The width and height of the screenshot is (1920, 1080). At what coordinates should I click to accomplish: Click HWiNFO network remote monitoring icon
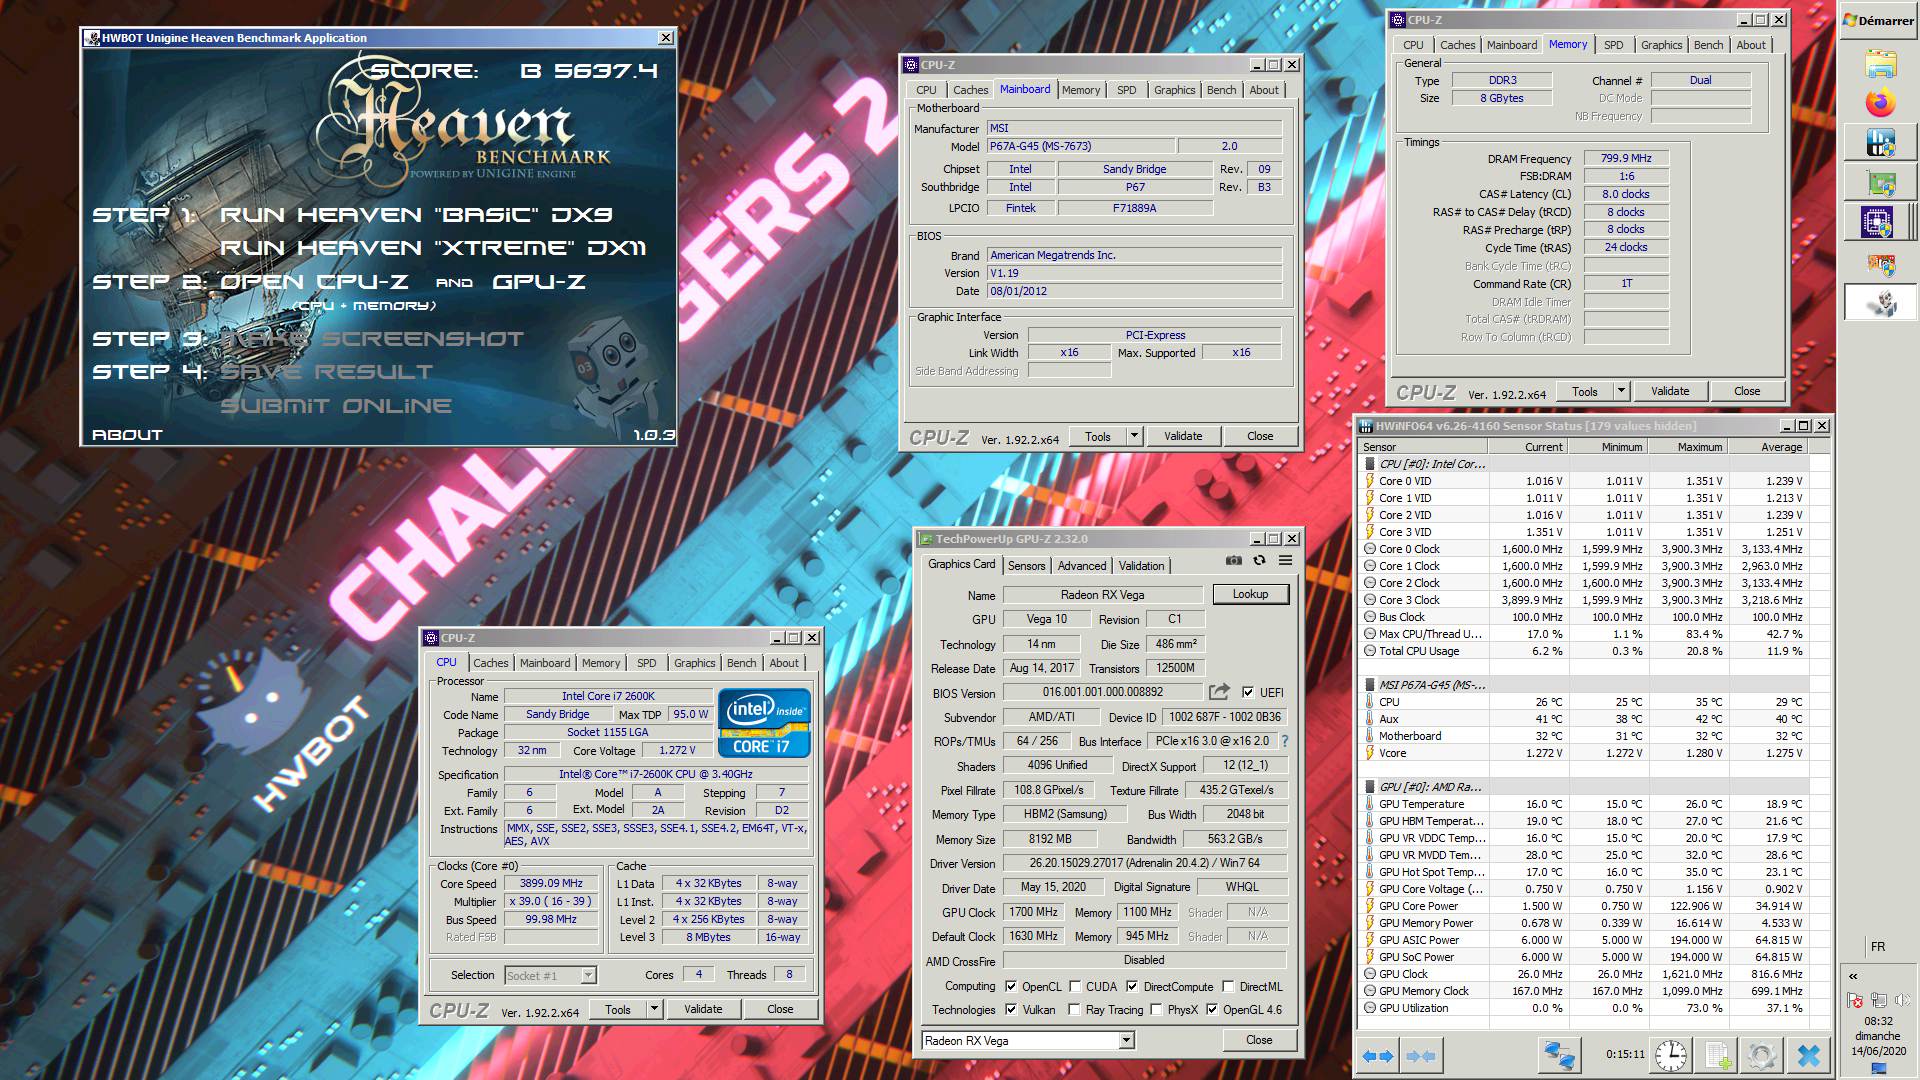[1558, 1056]
